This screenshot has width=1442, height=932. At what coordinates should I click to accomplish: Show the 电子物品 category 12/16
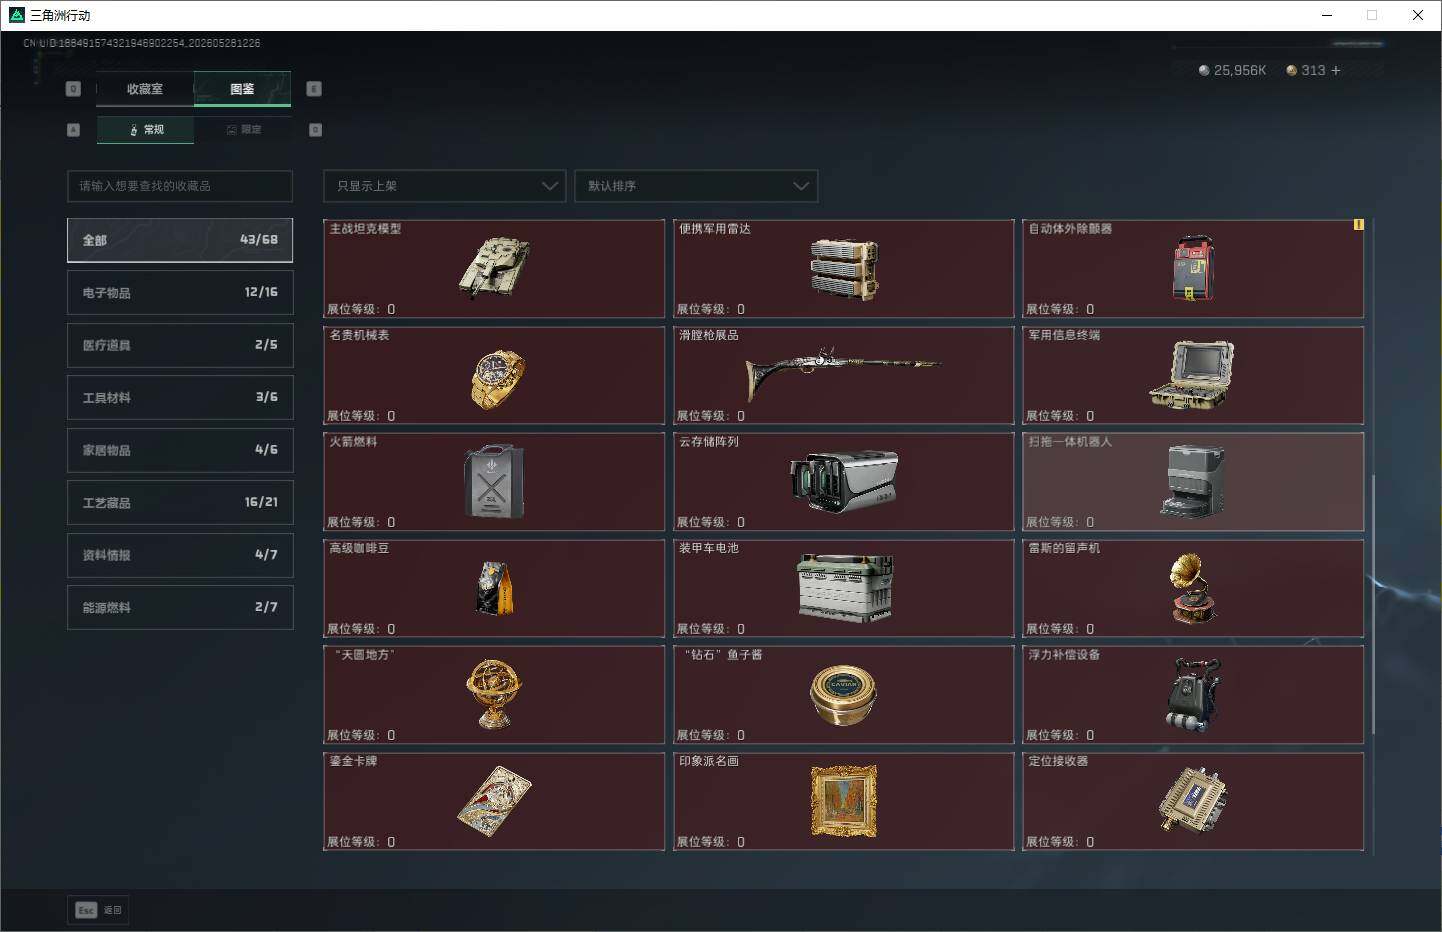pyautogui.click(x=180, y=293)
